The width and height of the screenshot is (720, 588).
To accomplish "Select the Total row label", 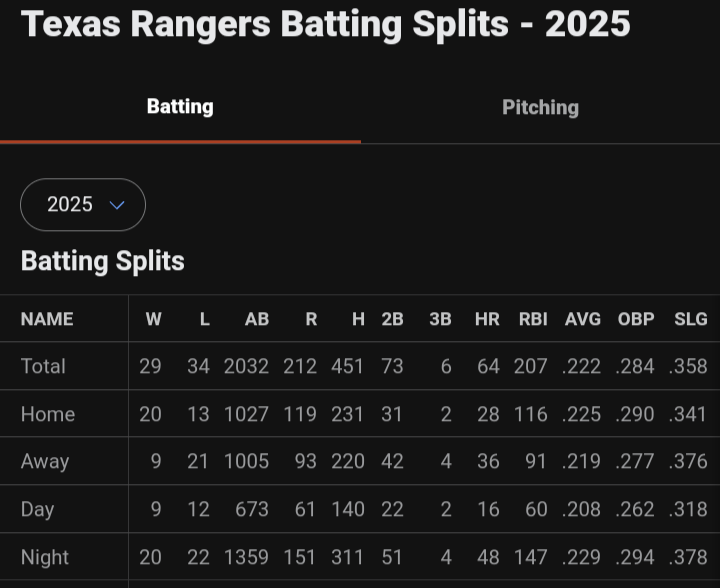I will [x=43, y=366].
